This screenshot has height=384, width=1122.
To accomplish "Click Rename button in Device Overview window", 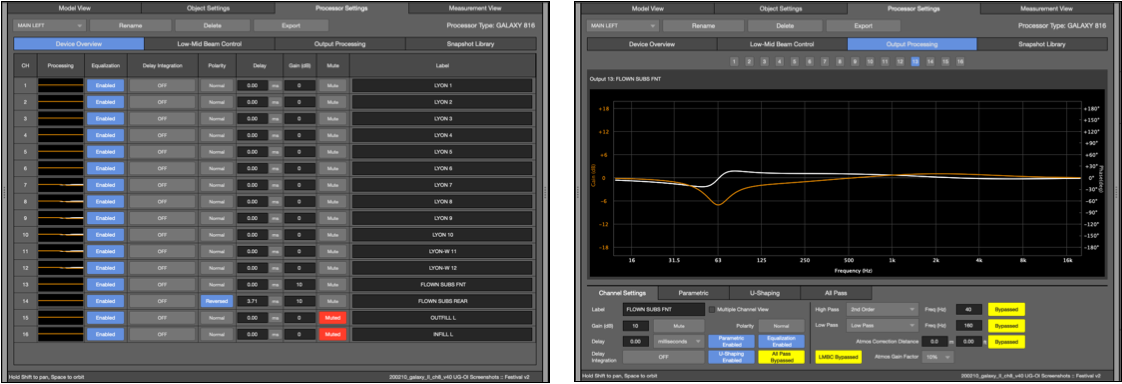I will pos(130,25).
